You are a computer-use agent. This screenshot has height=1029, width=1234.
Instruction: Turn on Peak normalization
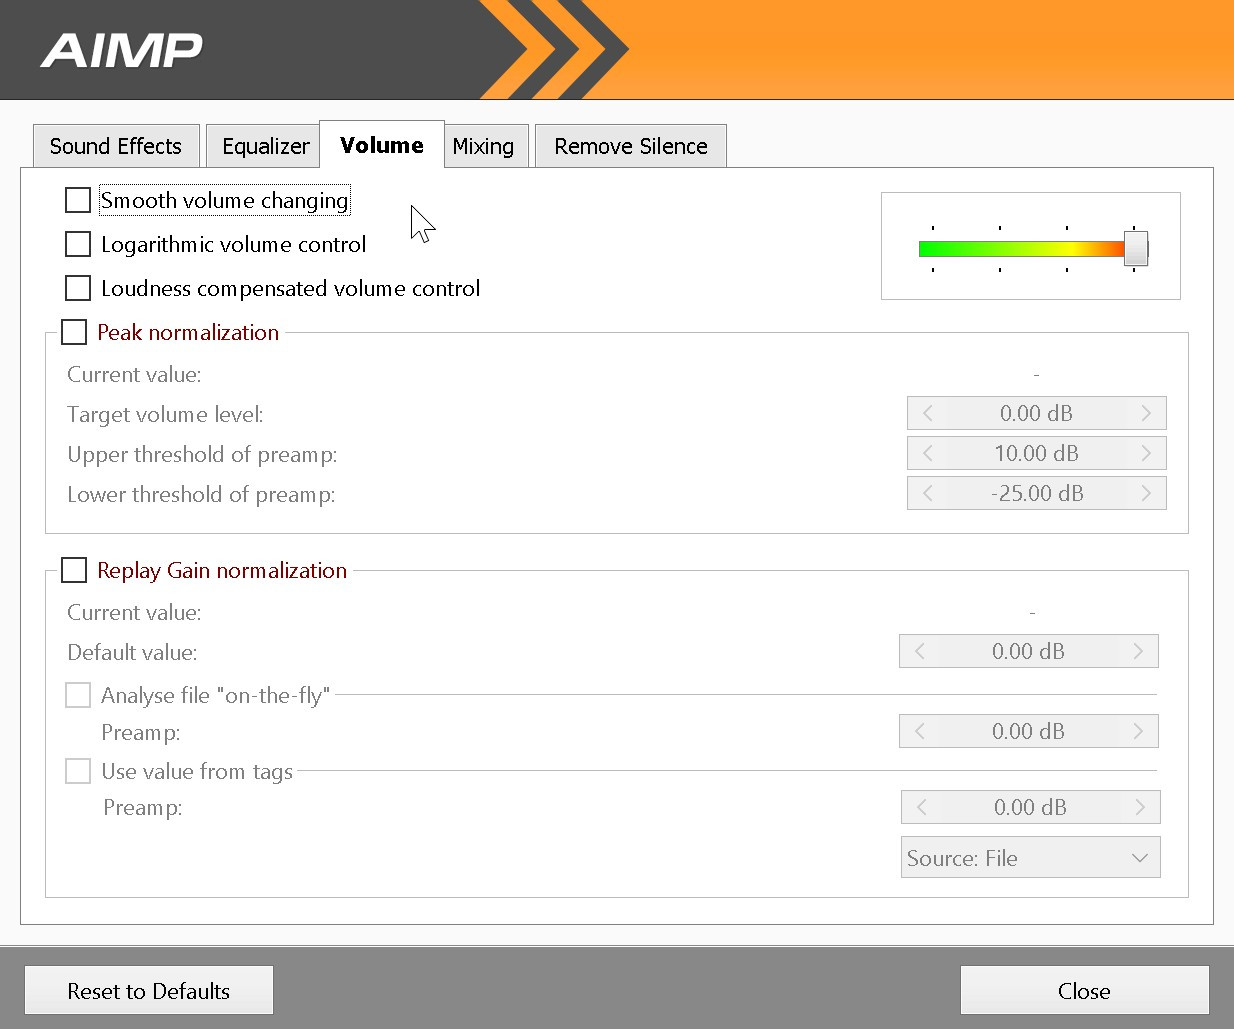point(74,332)
